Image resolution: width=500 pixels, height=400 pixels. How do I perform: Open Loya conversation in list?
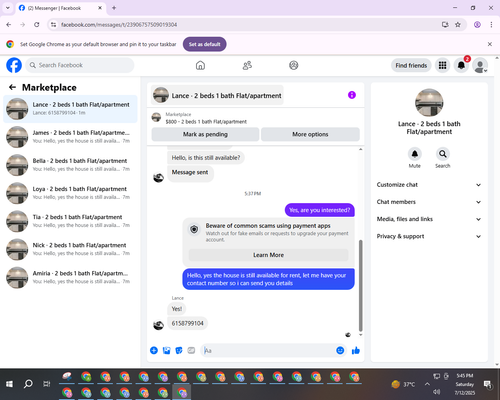[70, 193]
